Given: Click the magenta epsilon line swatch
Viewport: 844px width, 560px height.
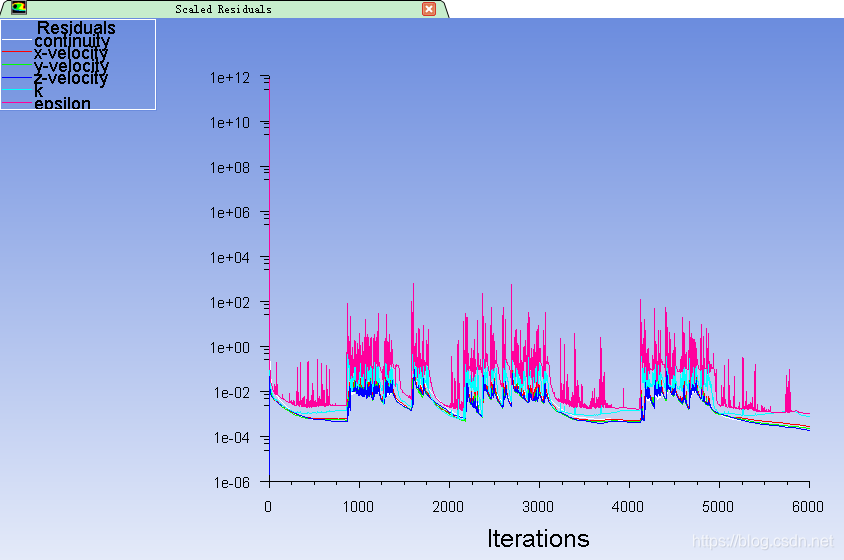Looking at the screenshot, I should [x=16, y=102].
